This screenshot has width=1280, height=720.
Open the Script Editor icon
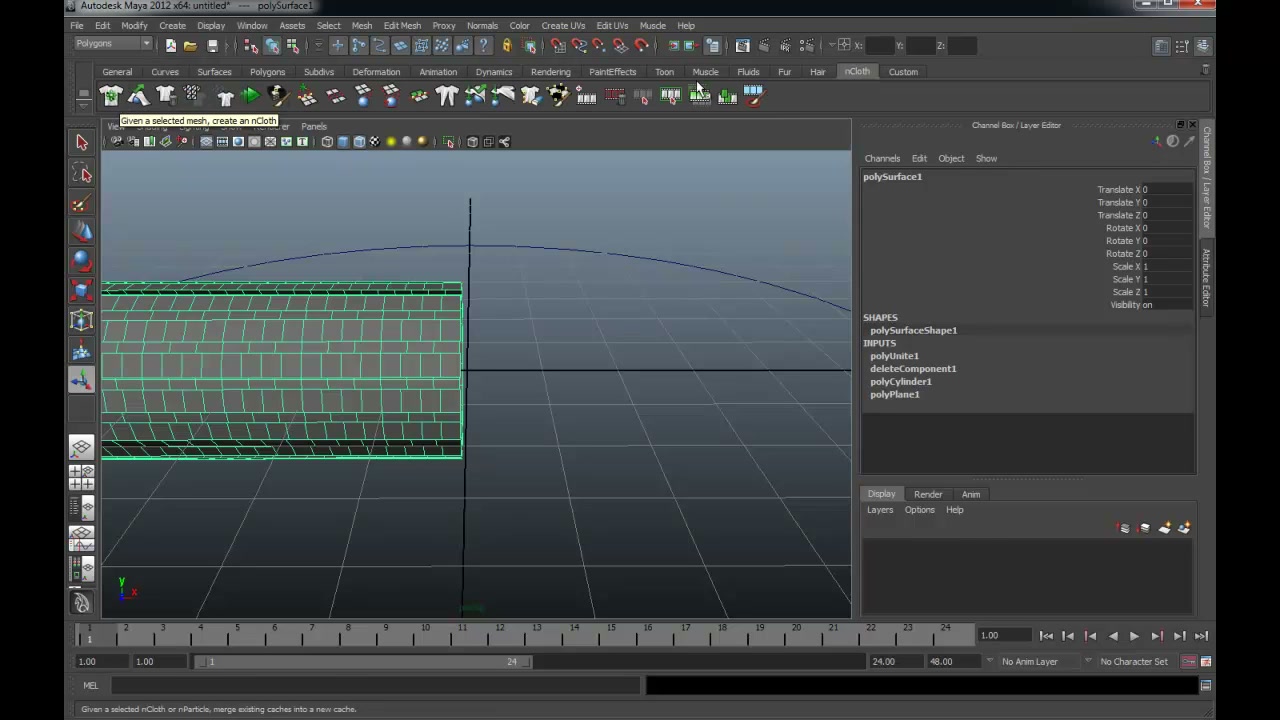coord(1206,686)
